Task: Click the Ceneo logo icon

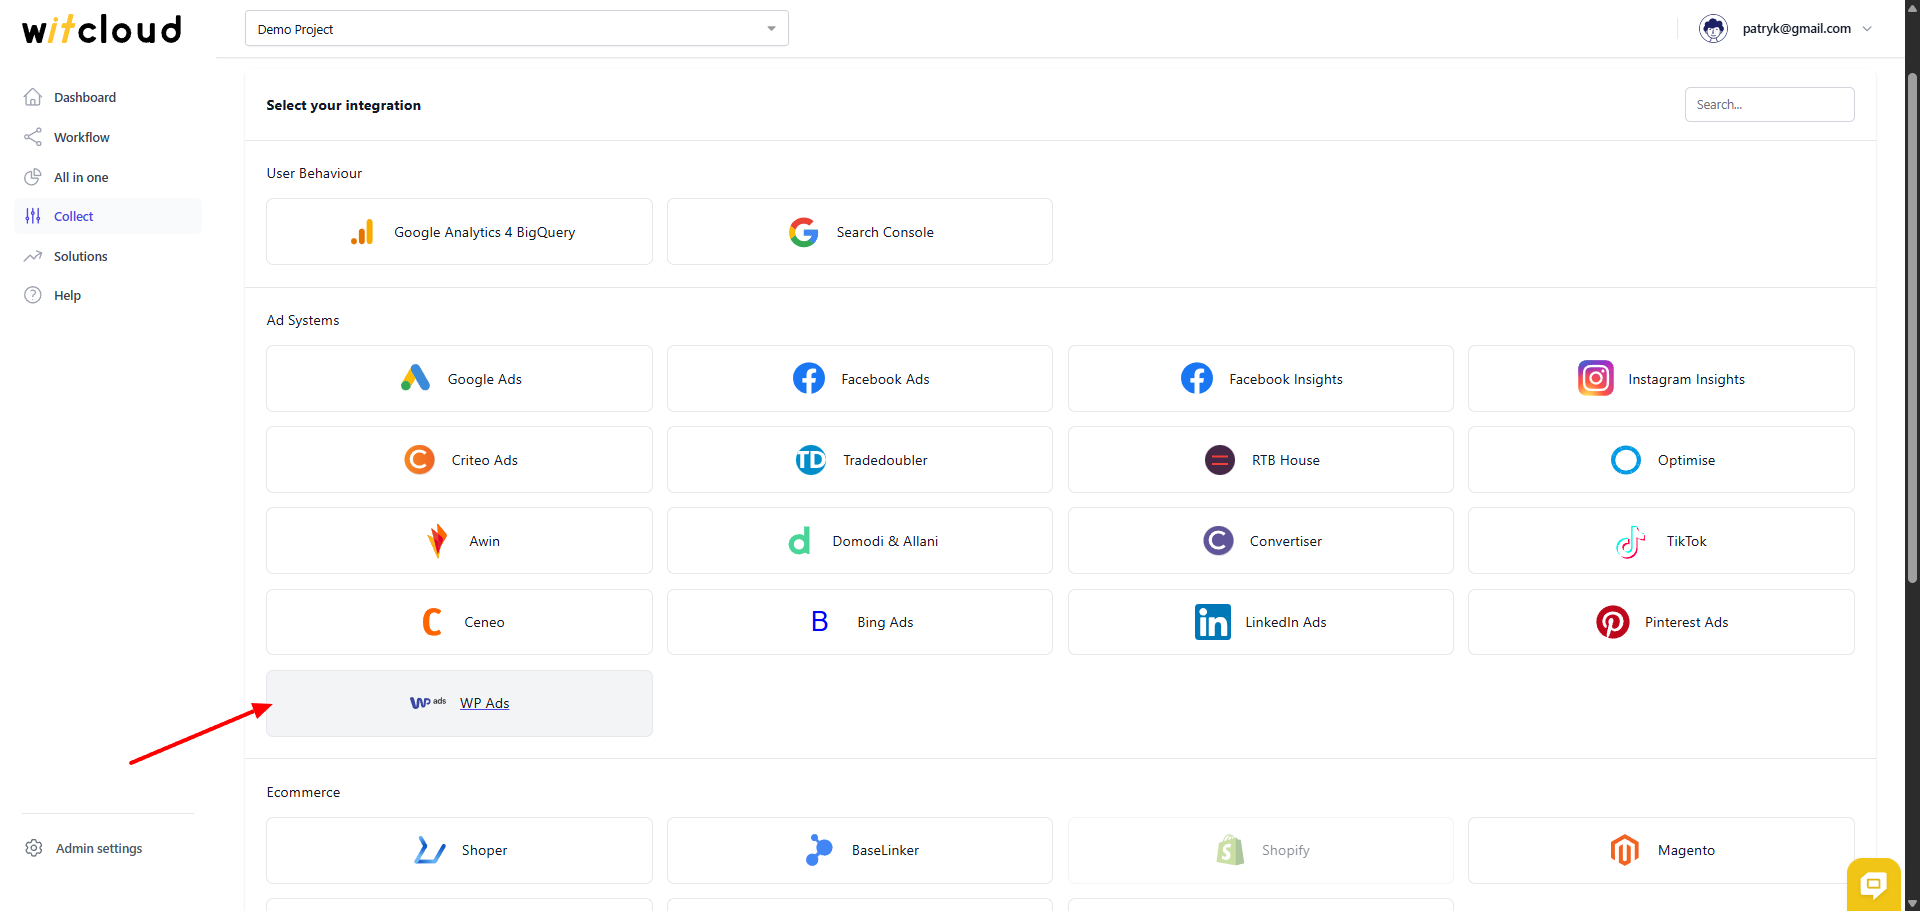Action: point(432,622)
